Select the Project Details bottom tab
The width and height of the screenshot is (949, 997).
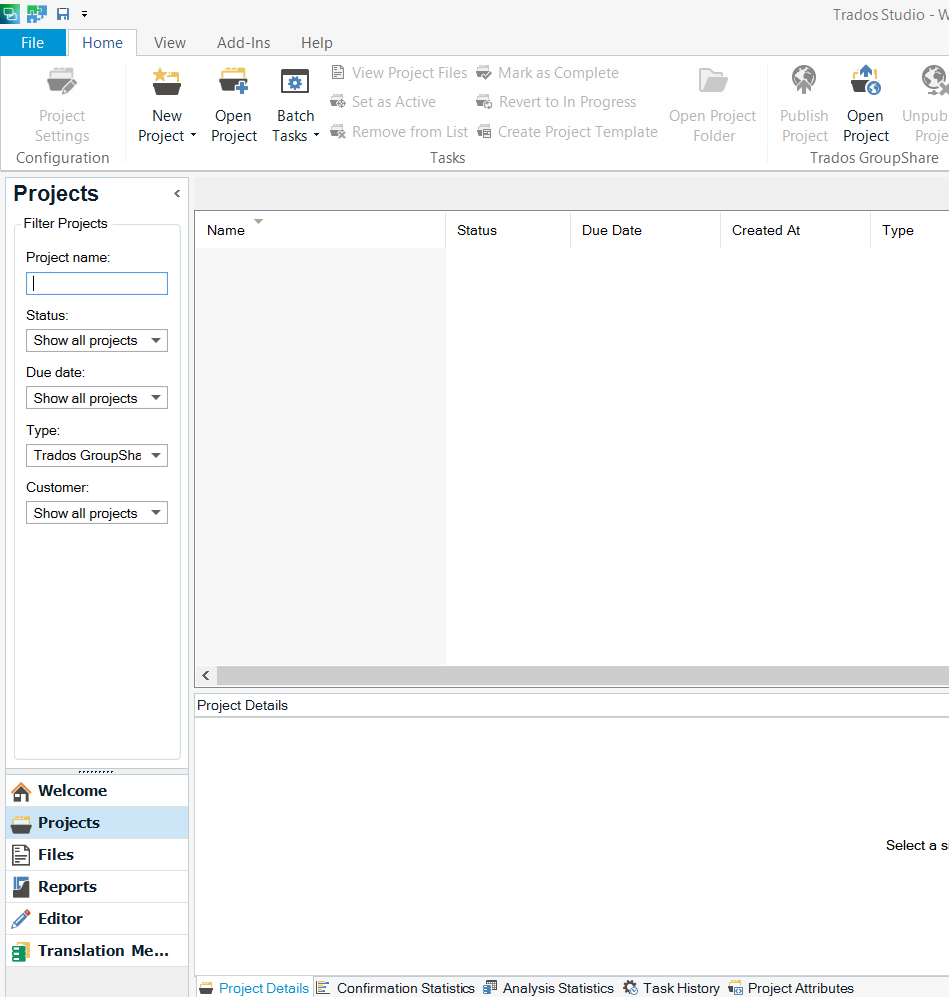click(x=254, y=987)
